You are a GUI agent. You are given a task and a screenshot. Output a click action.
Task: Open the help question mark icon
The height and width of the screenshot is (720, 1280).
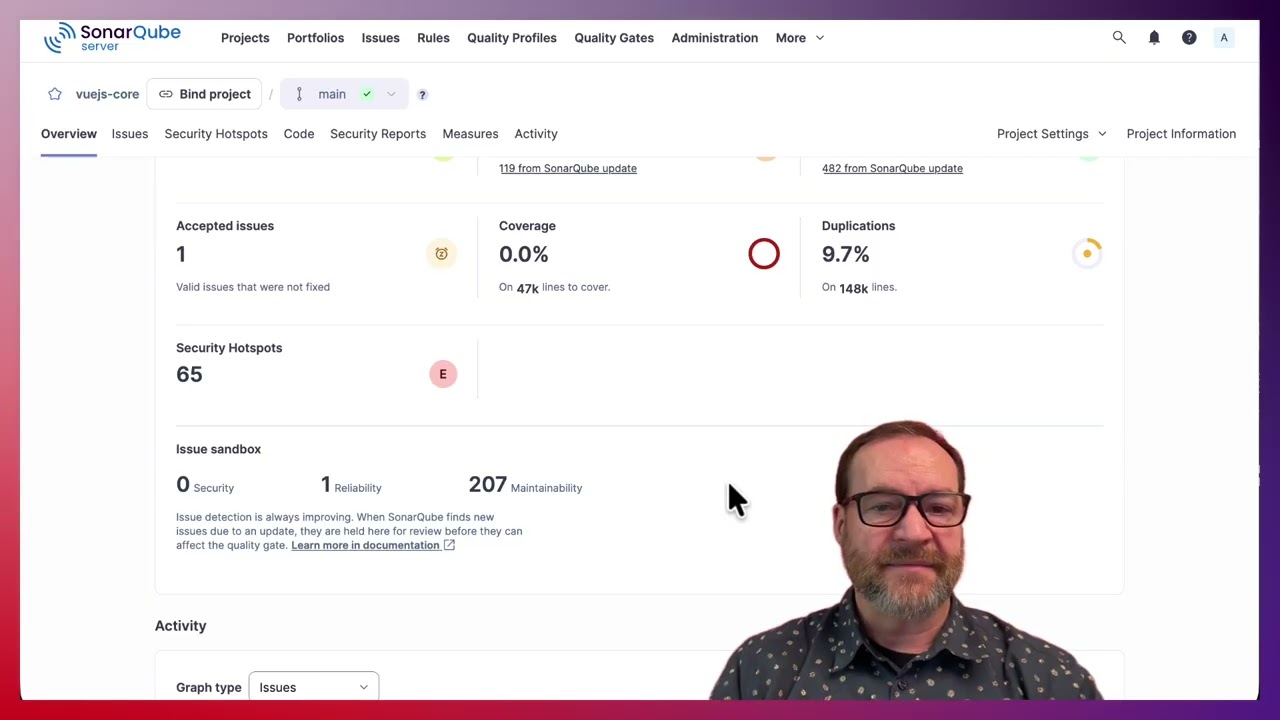click(x=1189, y=38)
